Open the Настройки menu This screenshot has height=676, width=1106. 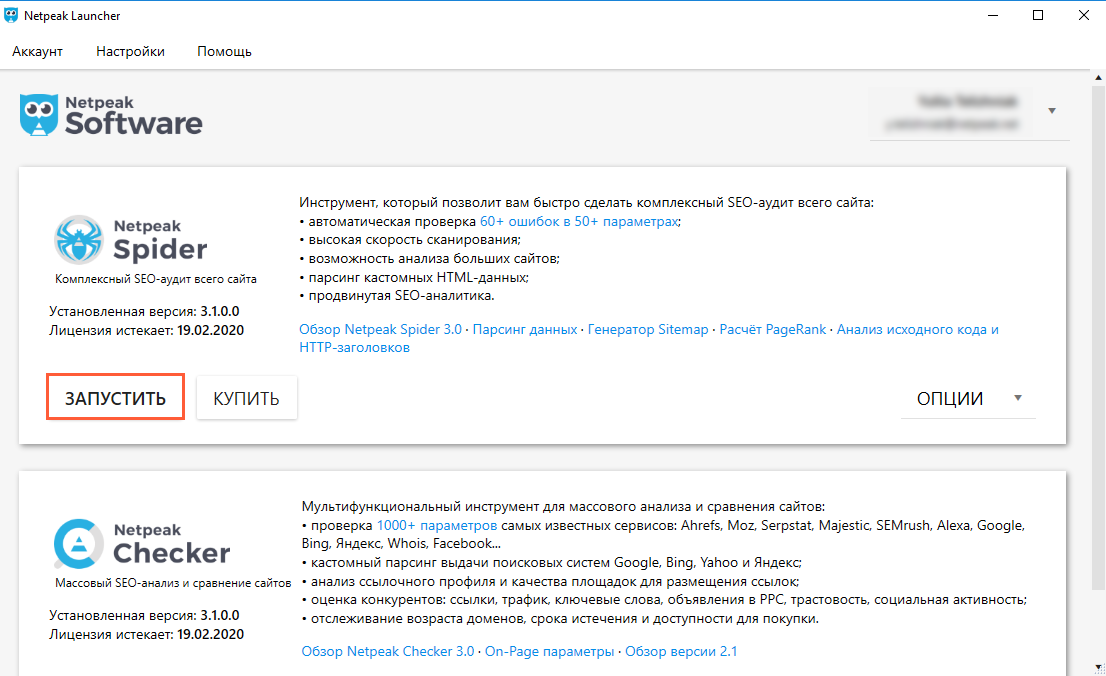[x=130, y=52]
